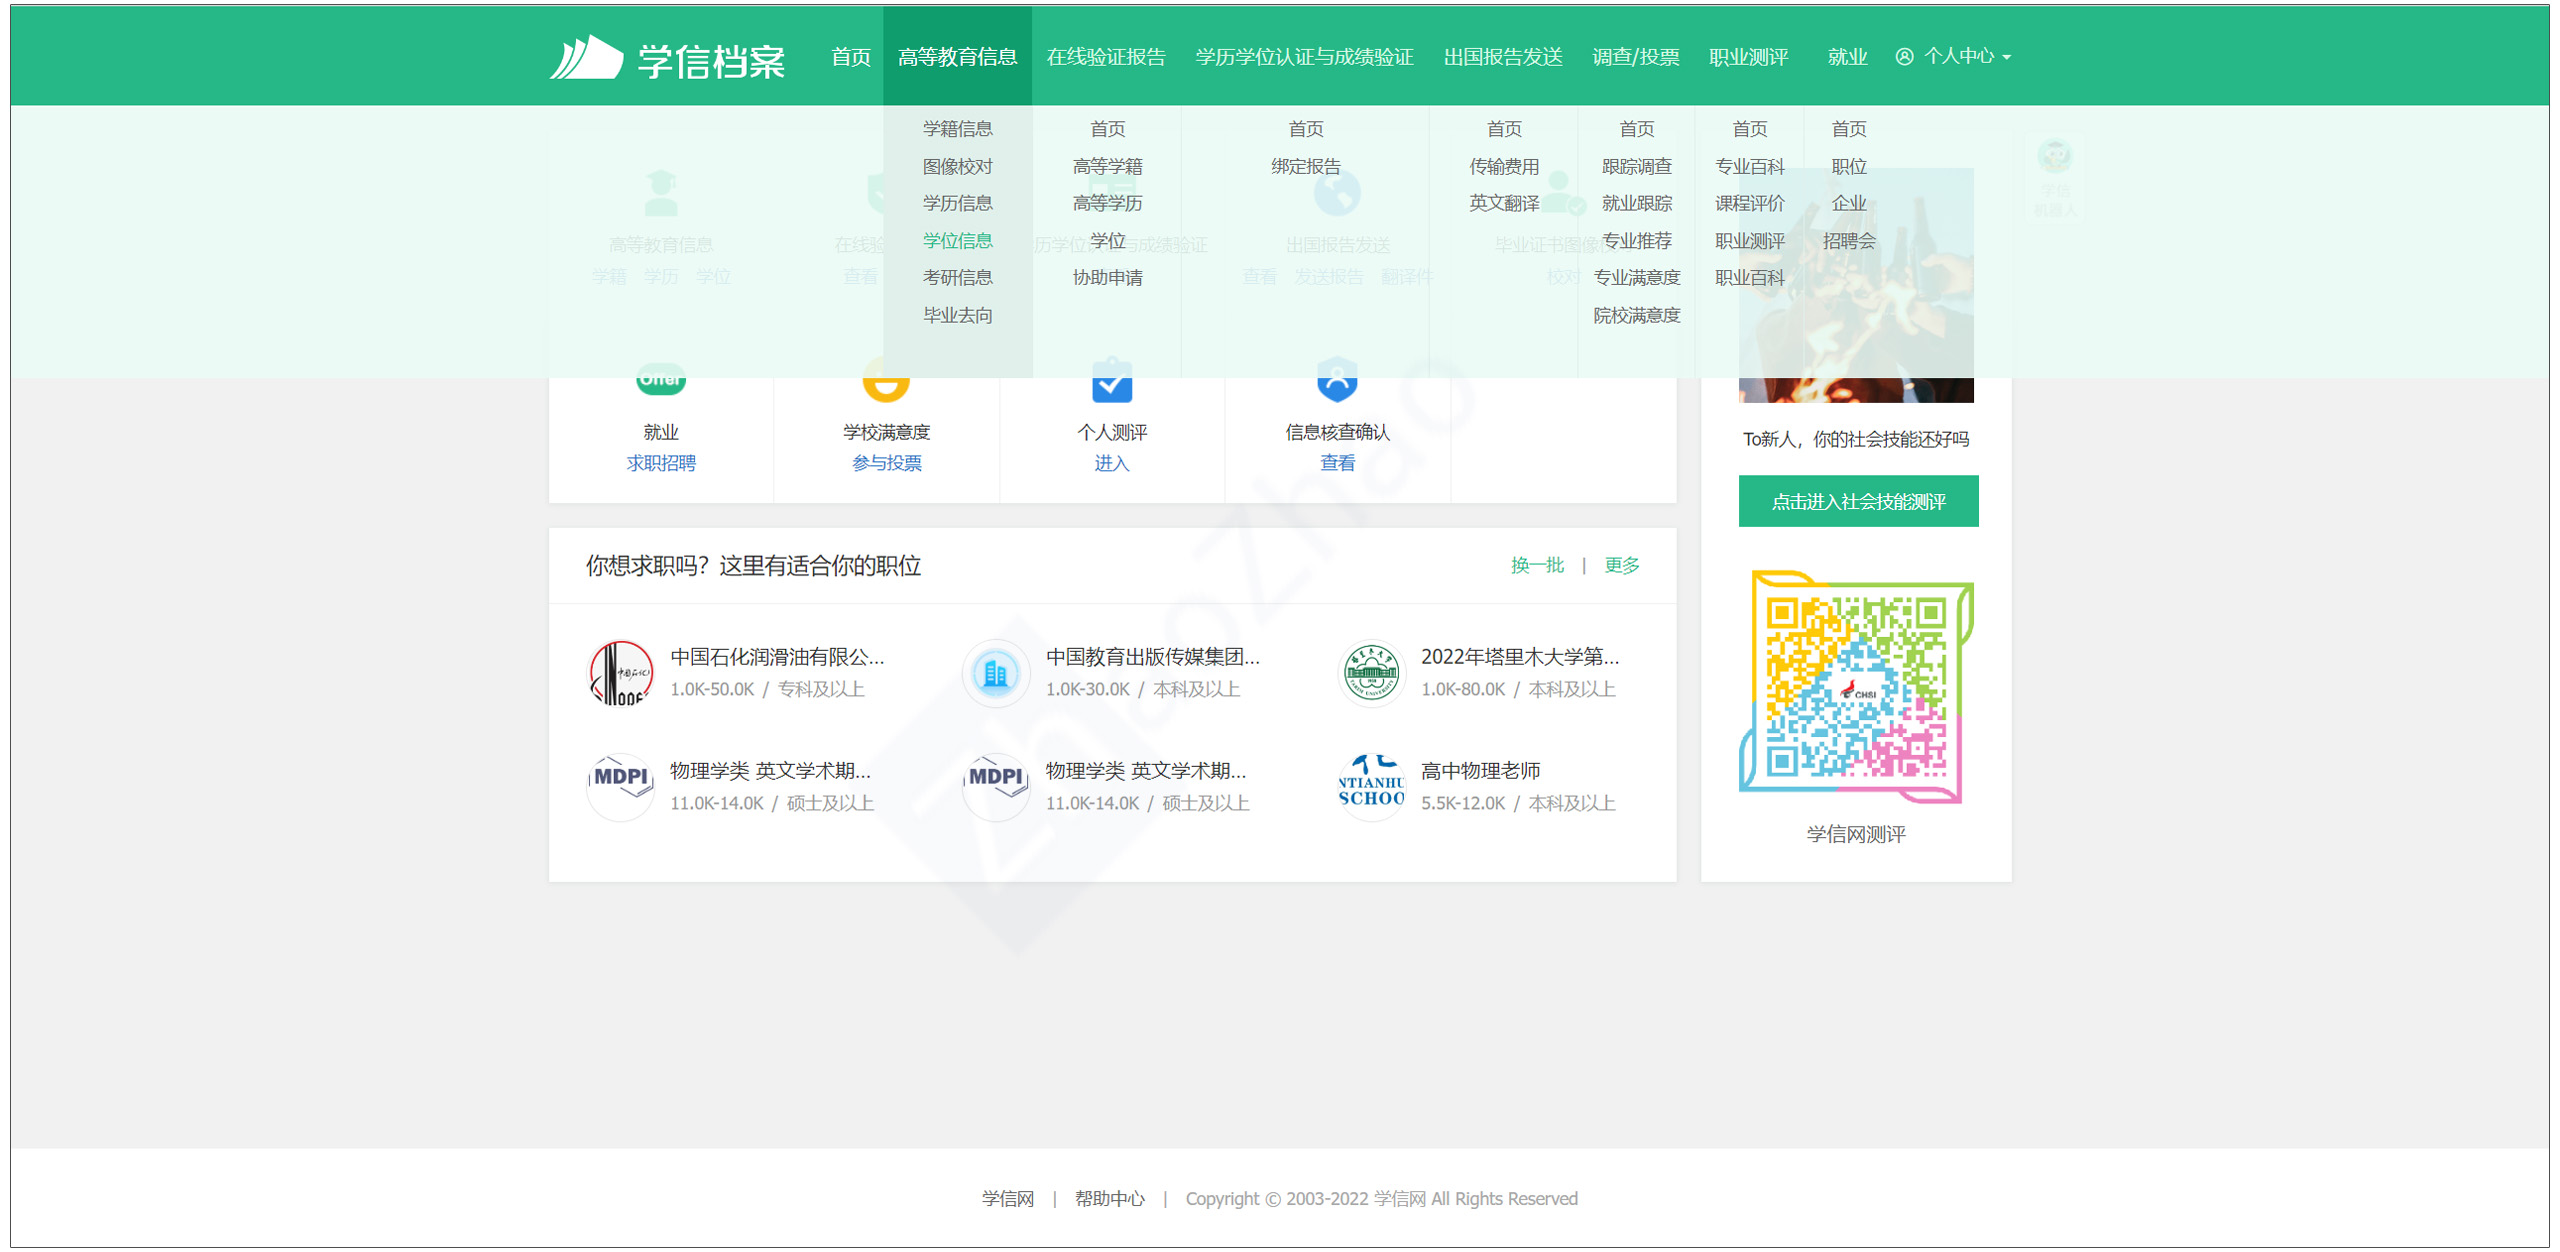Select 英文翻译 submenu item
2560x1252 pixels.
pos(1504,203)
